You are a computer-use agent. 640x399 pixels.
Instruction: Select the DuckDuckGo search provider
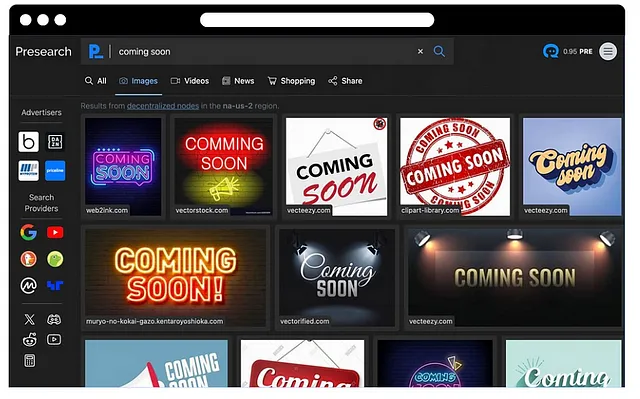[28, 259]
